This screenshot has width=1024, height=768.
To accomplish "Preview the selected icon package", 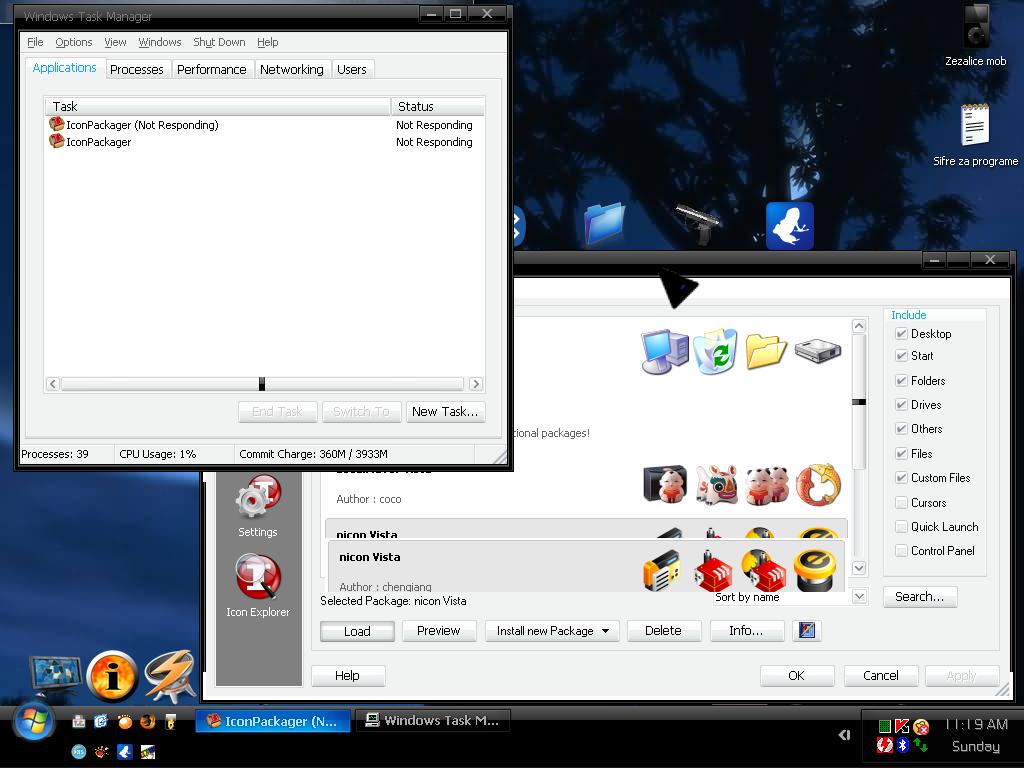I will point(439,631).
